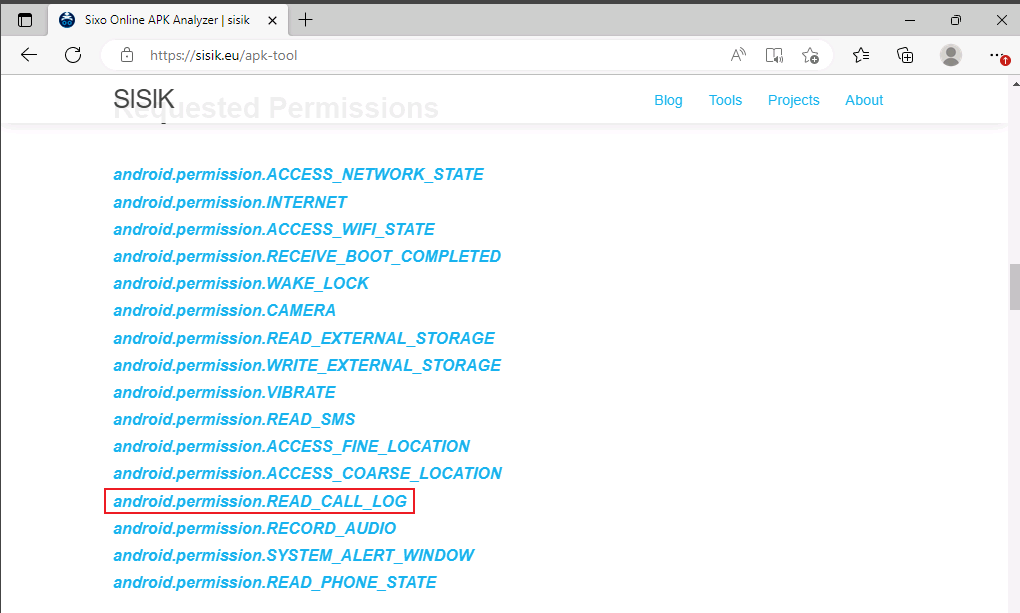This screenshot has width=1020, height=613.
Task: Open the Collections icon
Action: click(905, 55)
